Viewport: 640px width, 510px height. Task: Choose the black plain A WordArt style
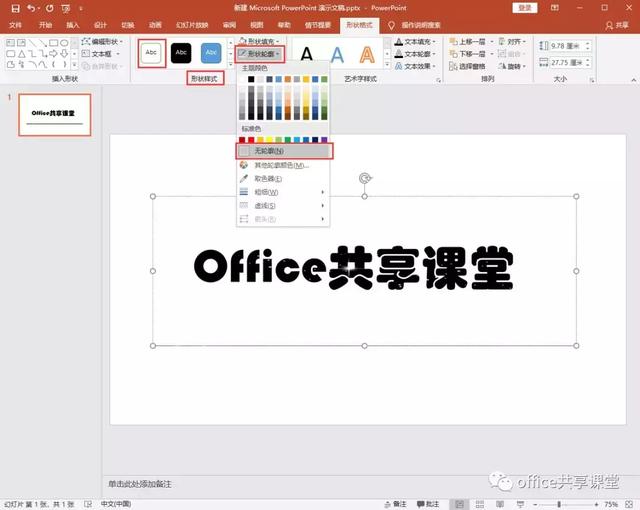tap(307, 54)
